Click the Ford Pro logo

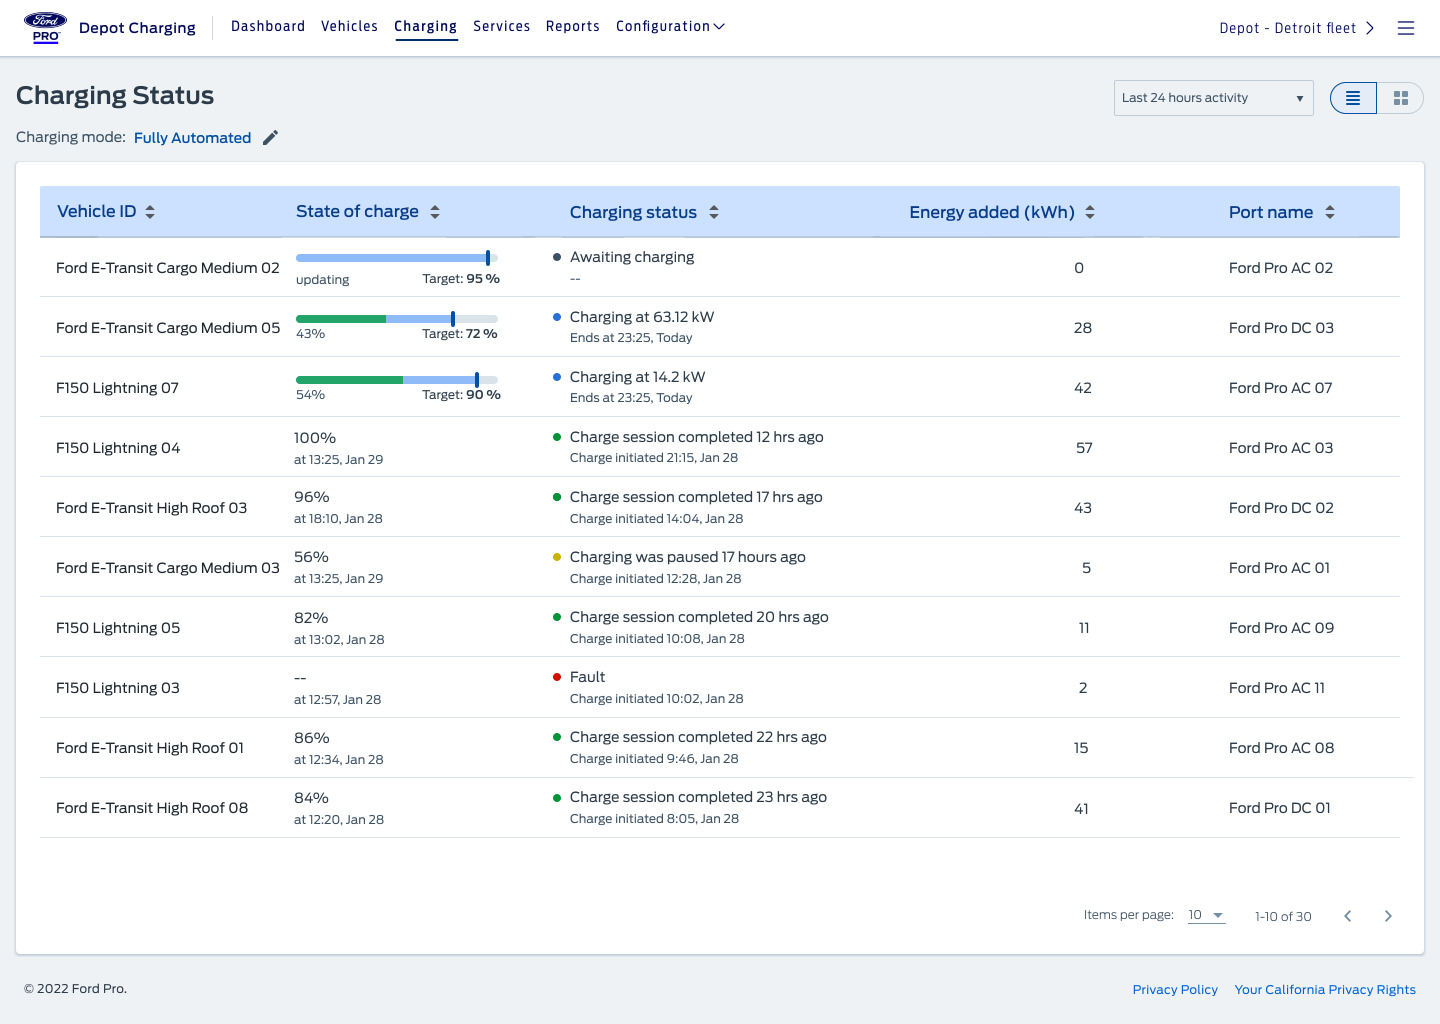45,27
